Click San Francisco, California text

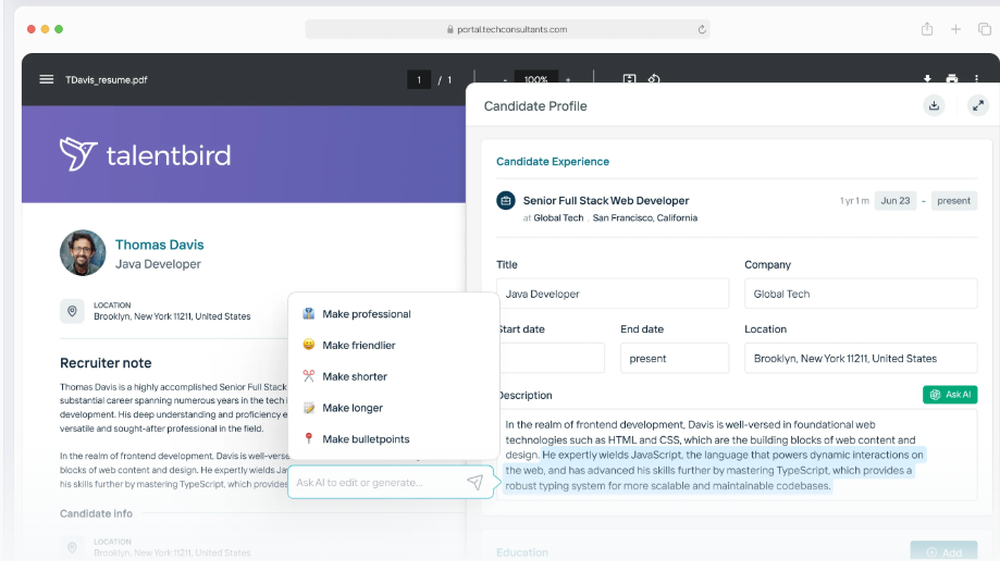(645, 218)
